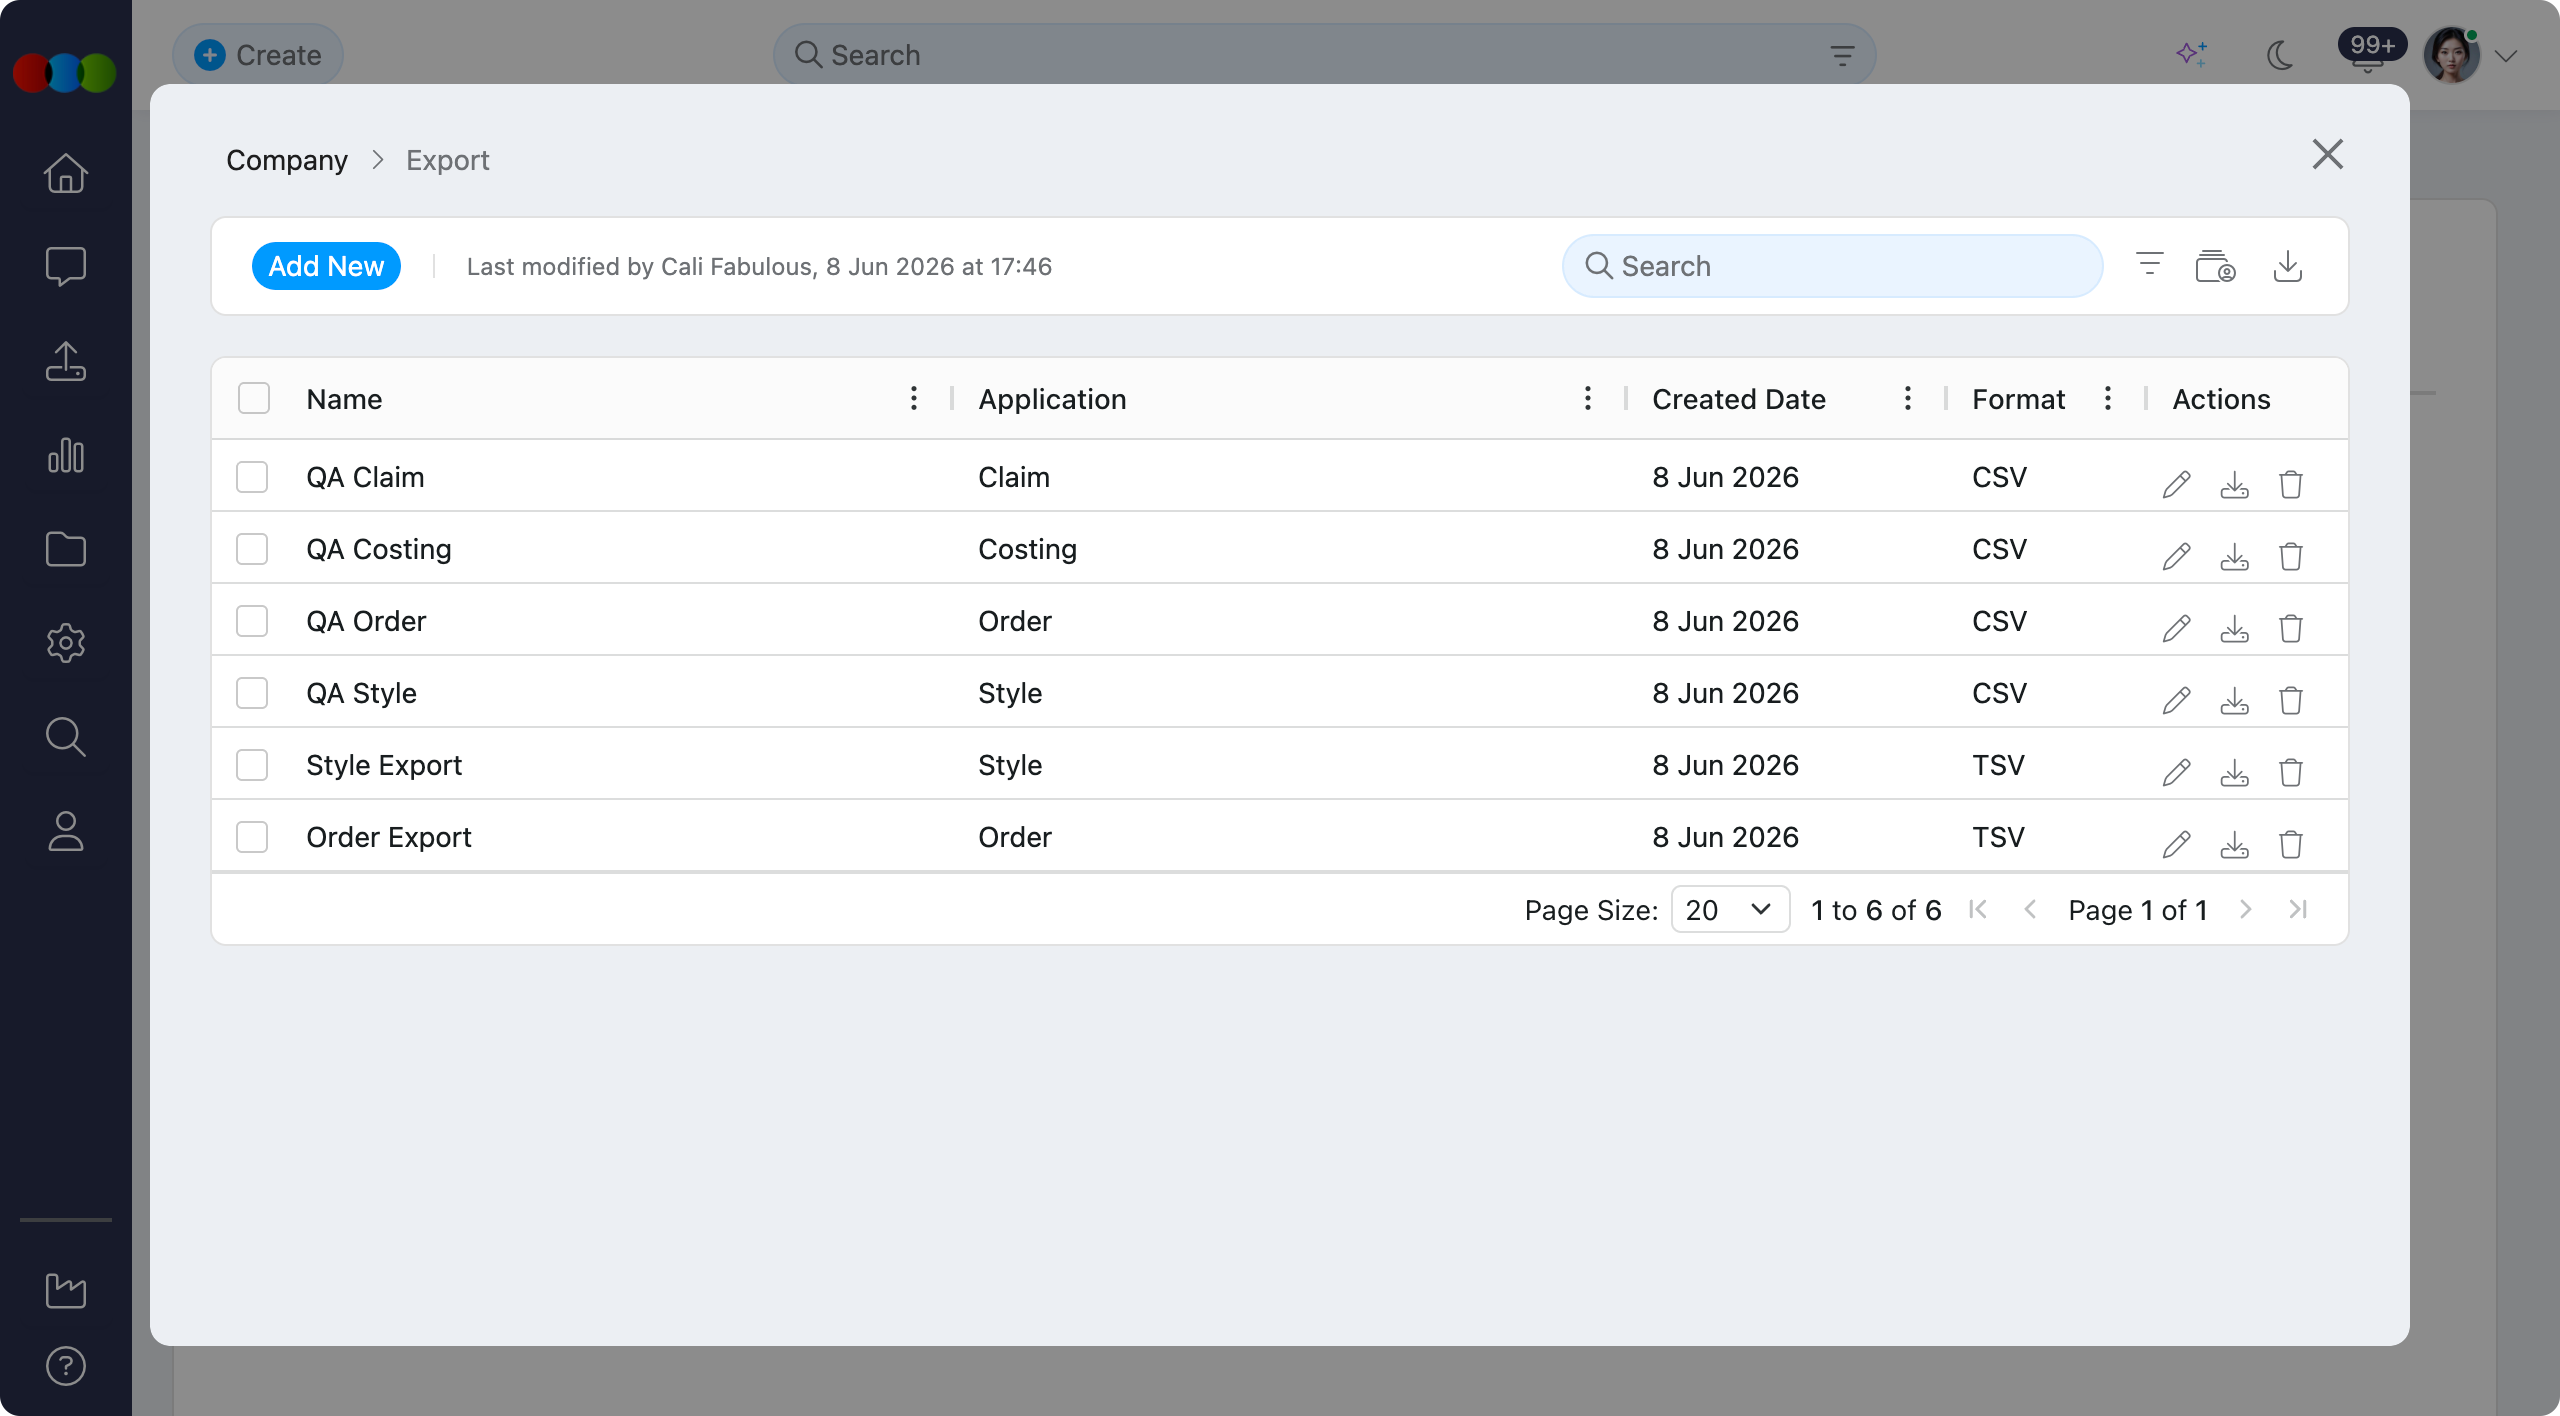Delete the Order Export row
Viewport: 2560px width, 1416px height.
point(2291,845)
